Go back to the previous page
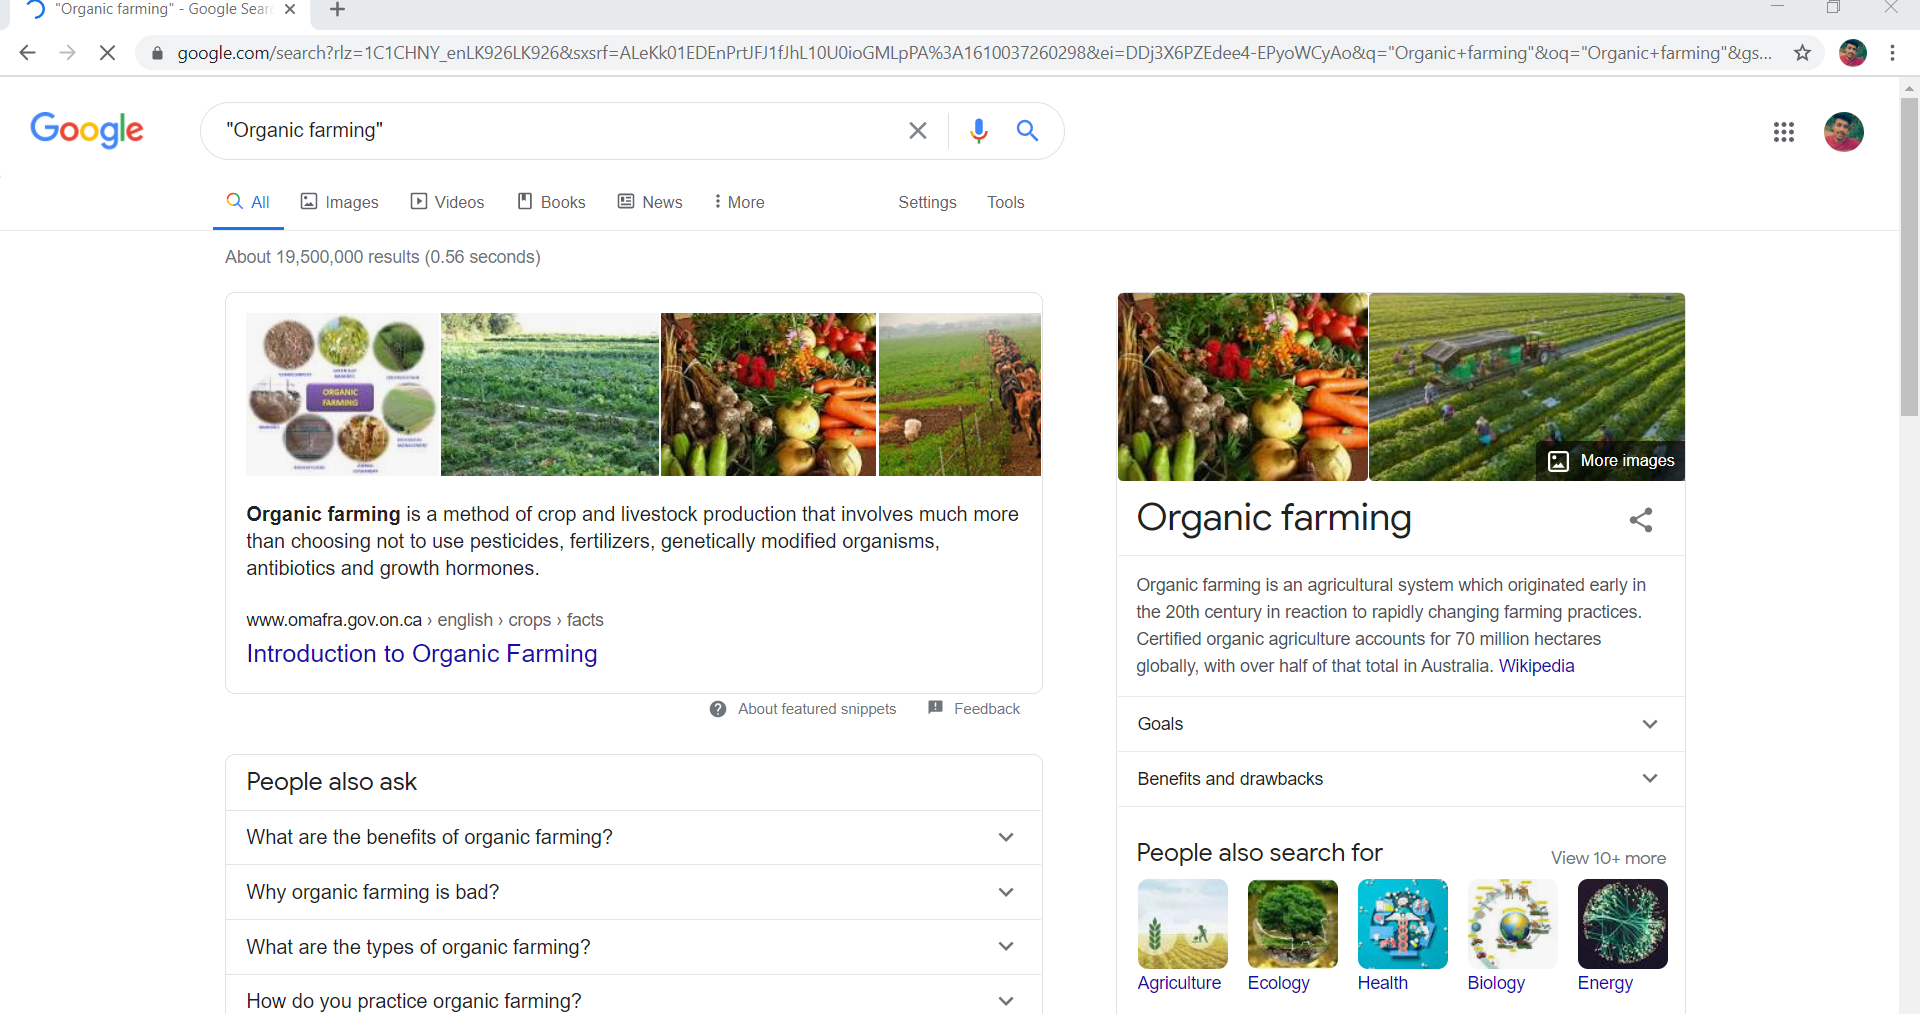The height and width of the screenshot is (1014, 1920). point(27,53)
